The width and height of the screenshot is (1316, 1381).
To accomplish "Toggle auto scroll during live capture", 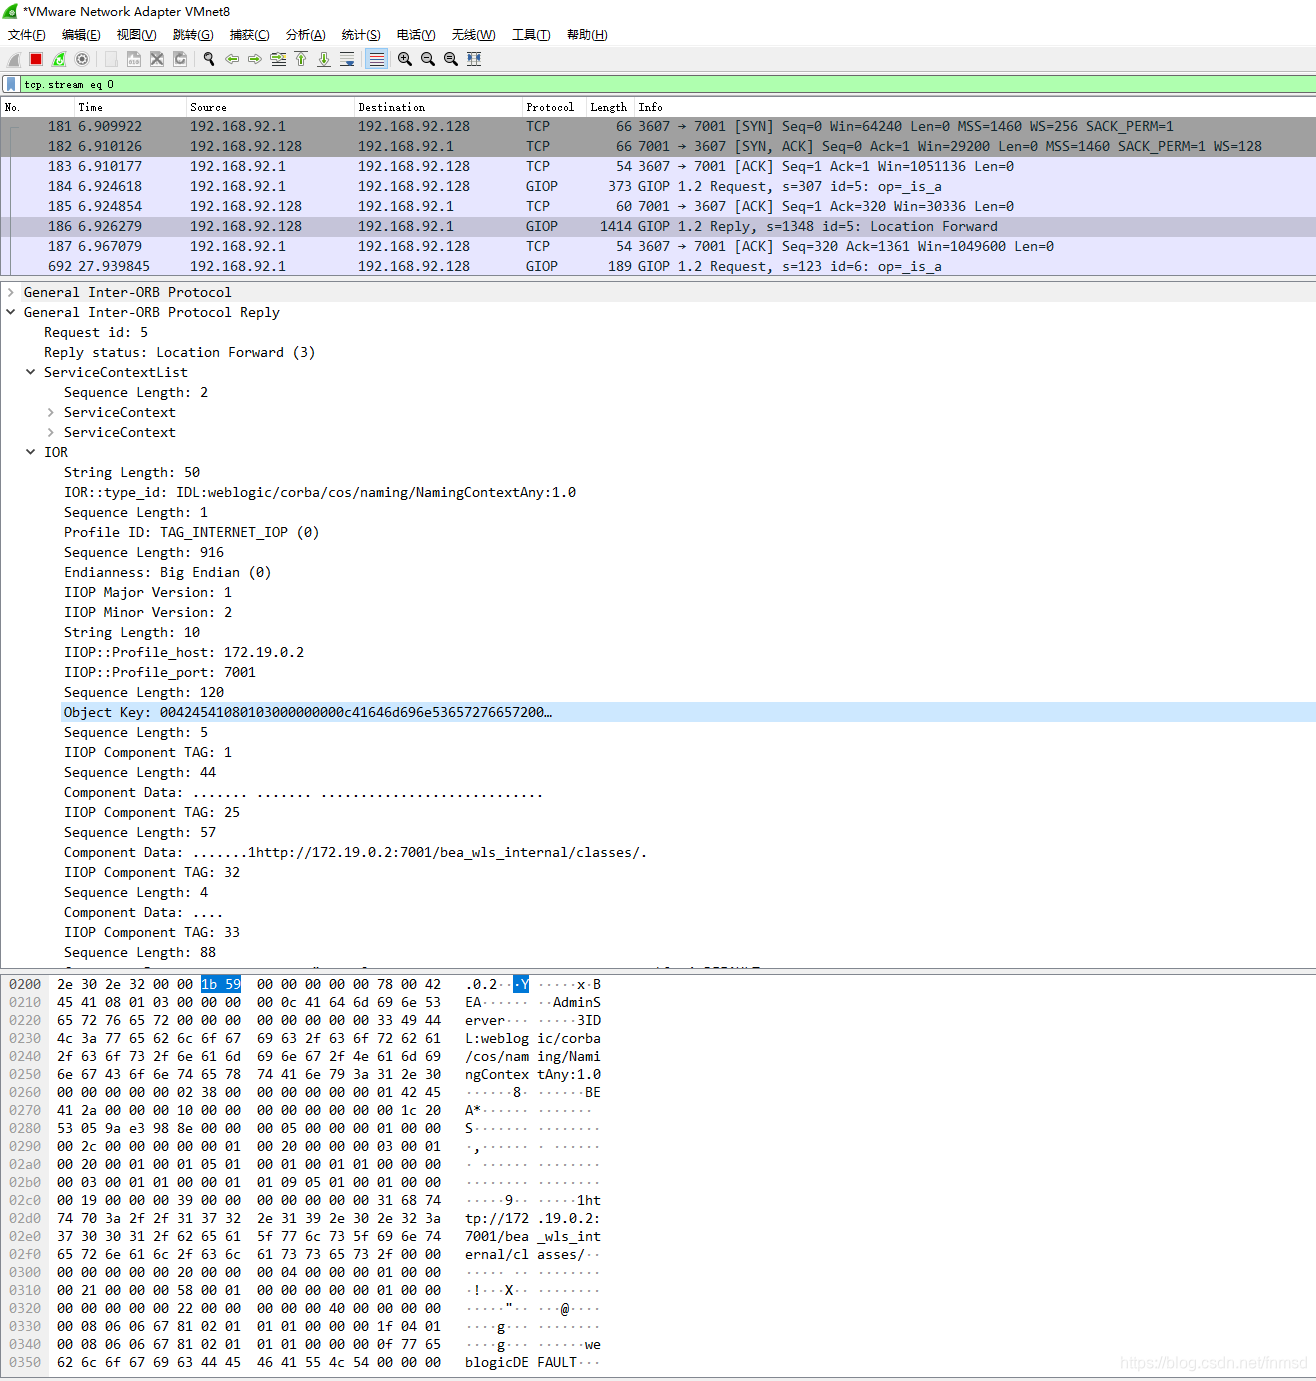I will (x=347, y=59).
